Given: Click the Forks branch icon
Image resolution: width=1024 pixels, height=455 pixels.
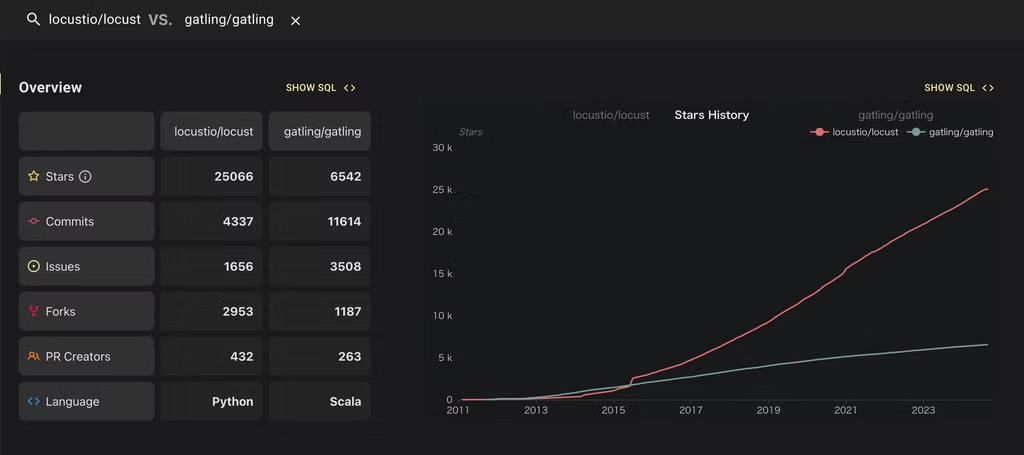Looking at the screenshot, I should tap(34, 311).
